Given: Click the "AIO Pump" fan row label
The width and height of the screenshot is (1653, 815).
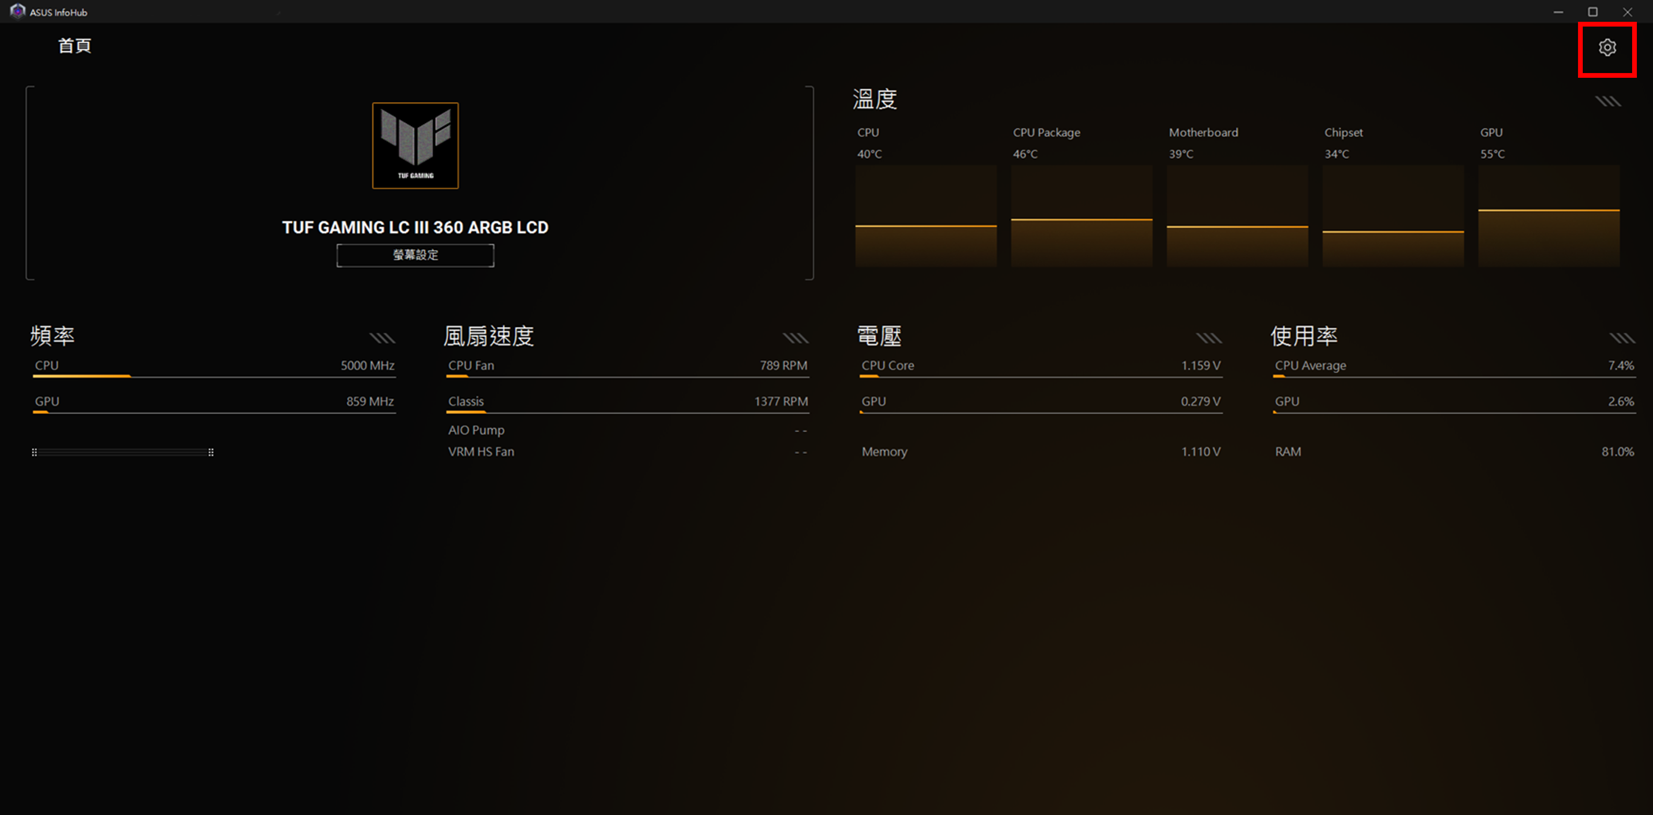Looking at the screenshot, I should [x=476, y=430].
